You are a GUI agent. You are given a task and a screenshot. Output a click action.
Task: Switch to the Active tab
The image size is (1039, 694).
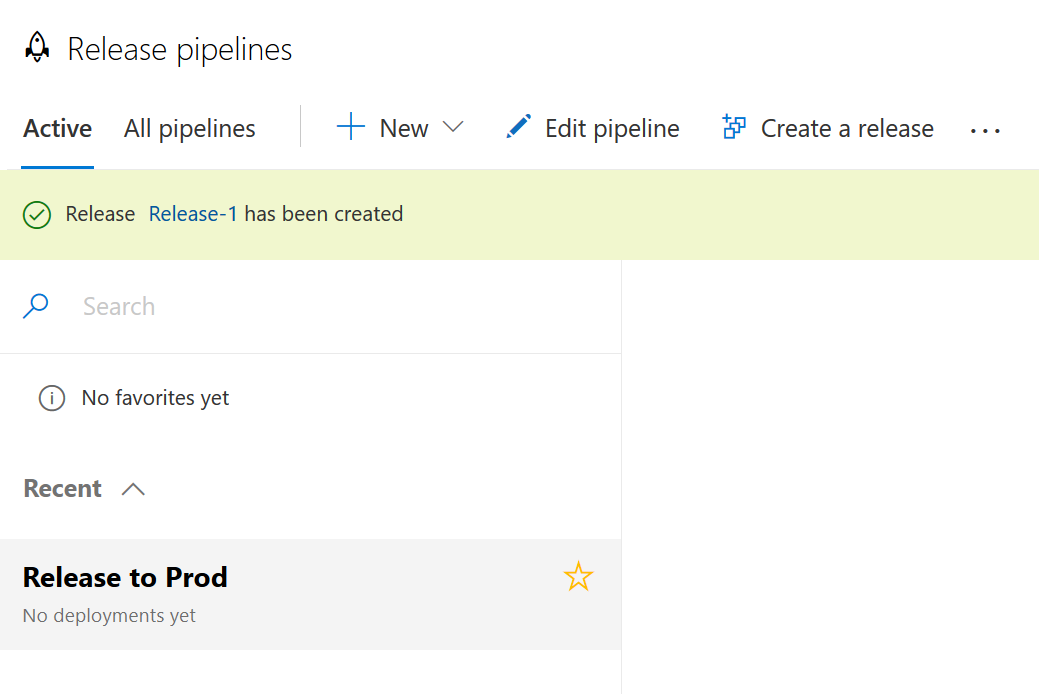click(x=58, y=129)
